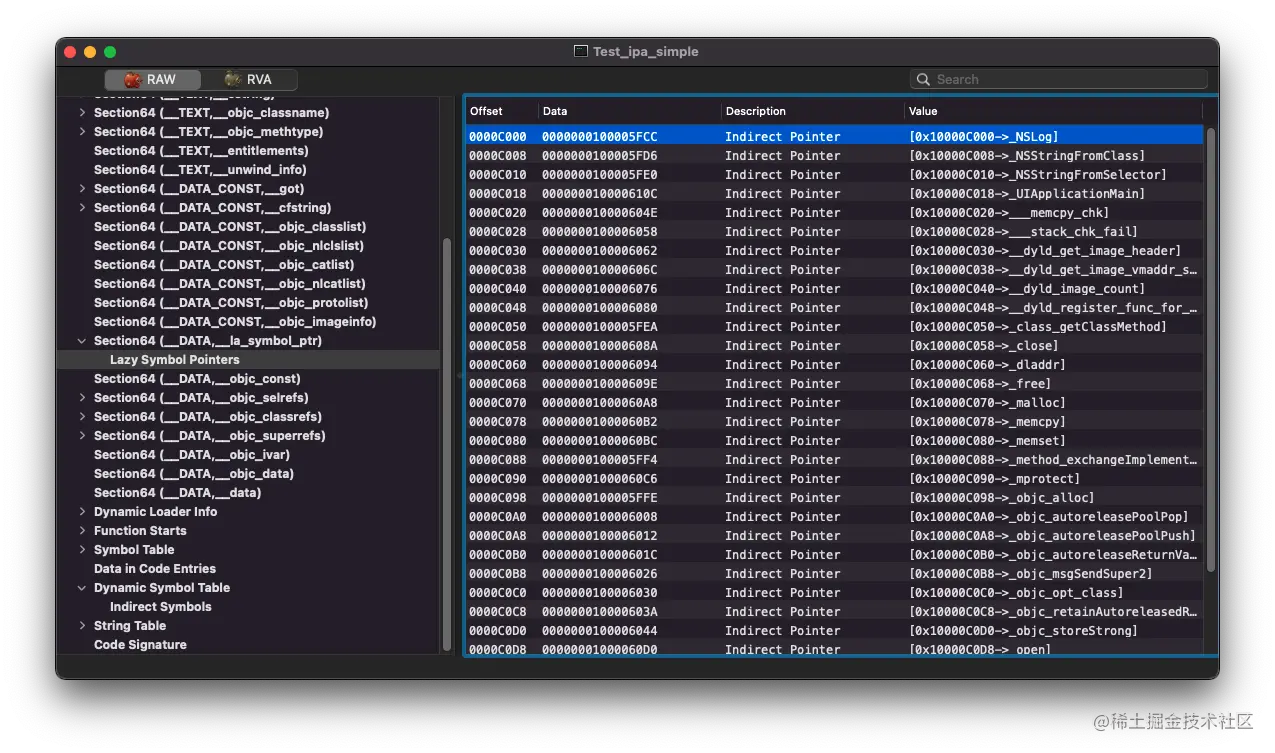Viewport: 1275px width, 753px height.
Task: Select Section64 (__DATA_CONST,__objc_catlist)
Action: click(x=224, y=265)
